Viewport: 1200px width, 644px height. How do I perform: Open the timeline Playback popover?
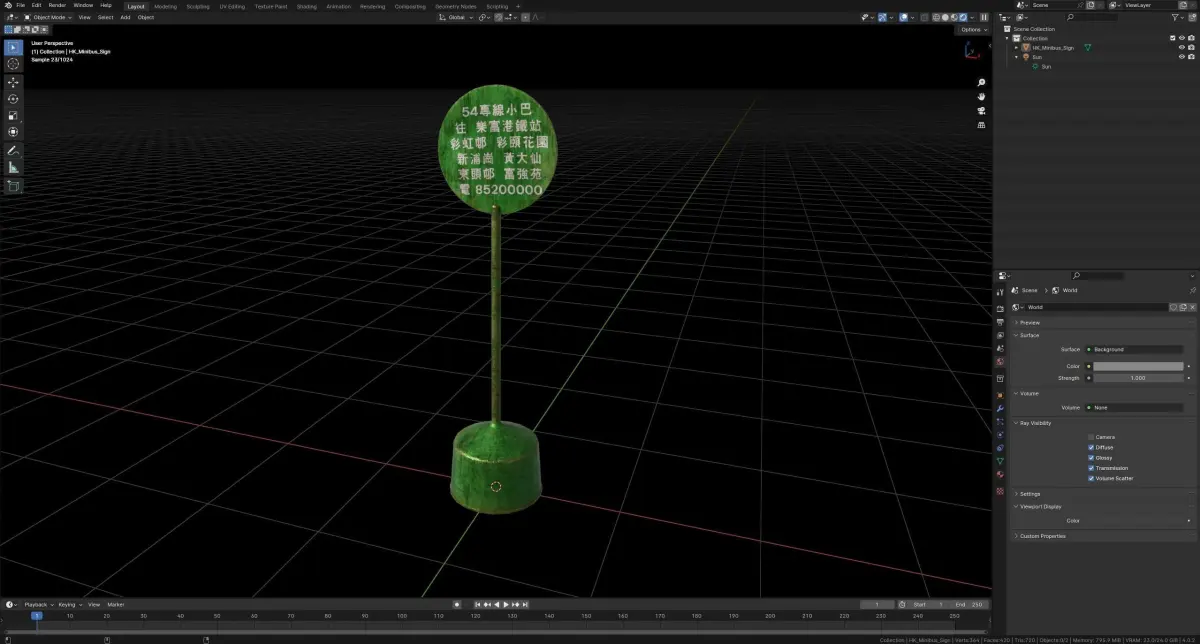(x=38, y=604)
